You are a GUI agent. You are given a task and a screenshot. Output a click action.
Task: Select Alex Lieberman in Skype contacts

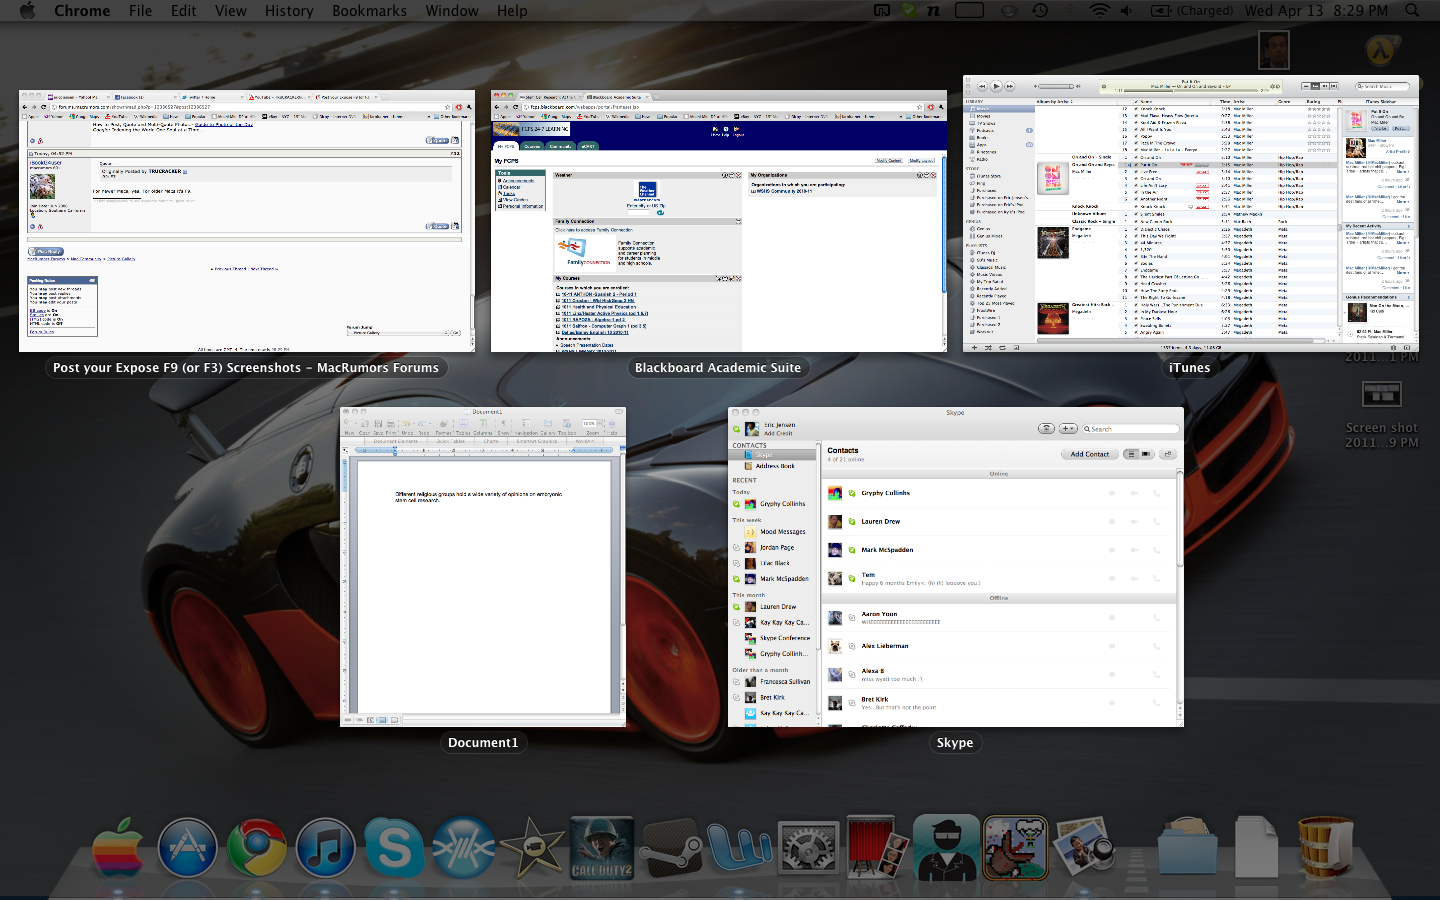pyautogui.click(x=998, y=646)
